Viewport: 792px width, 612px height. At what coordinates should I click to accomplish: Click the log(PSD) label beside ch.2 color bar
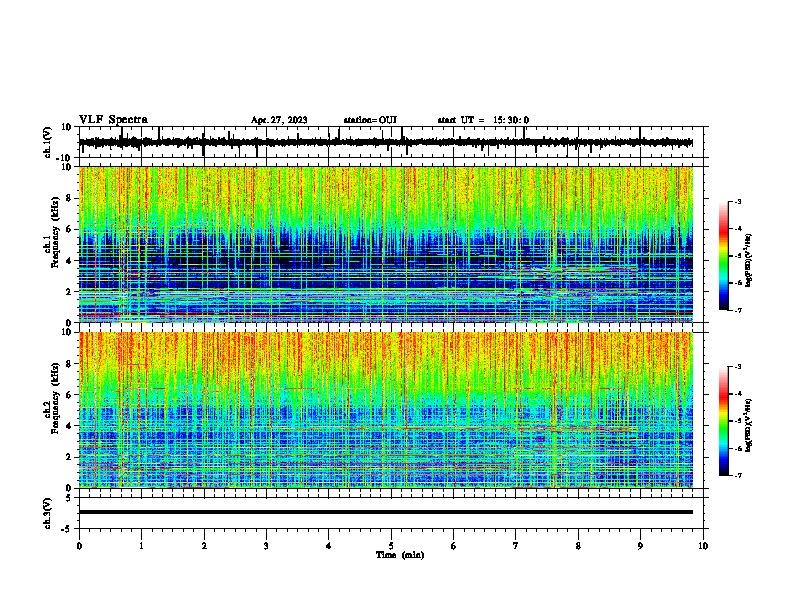click(749, 425)
